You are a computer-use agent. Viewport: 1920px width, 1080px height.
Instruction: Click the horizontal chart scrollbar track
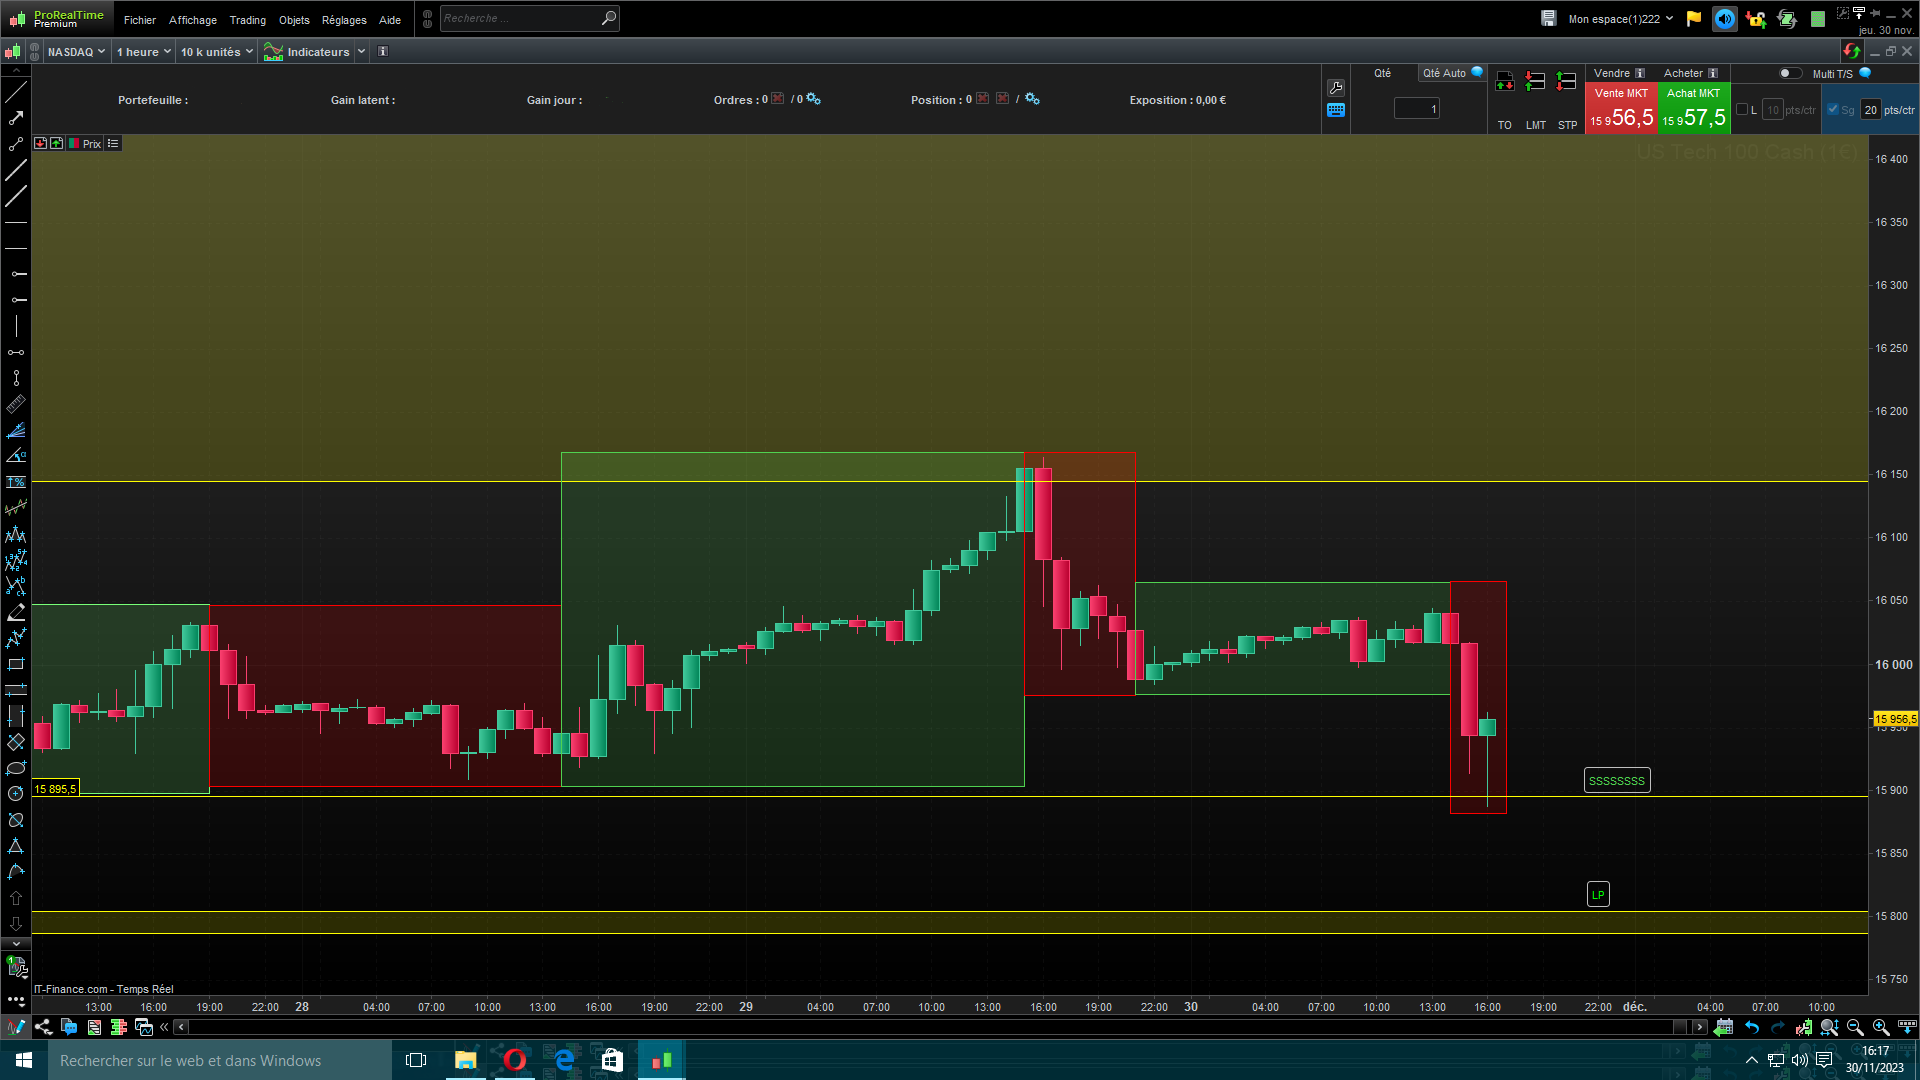point(930,1027)
